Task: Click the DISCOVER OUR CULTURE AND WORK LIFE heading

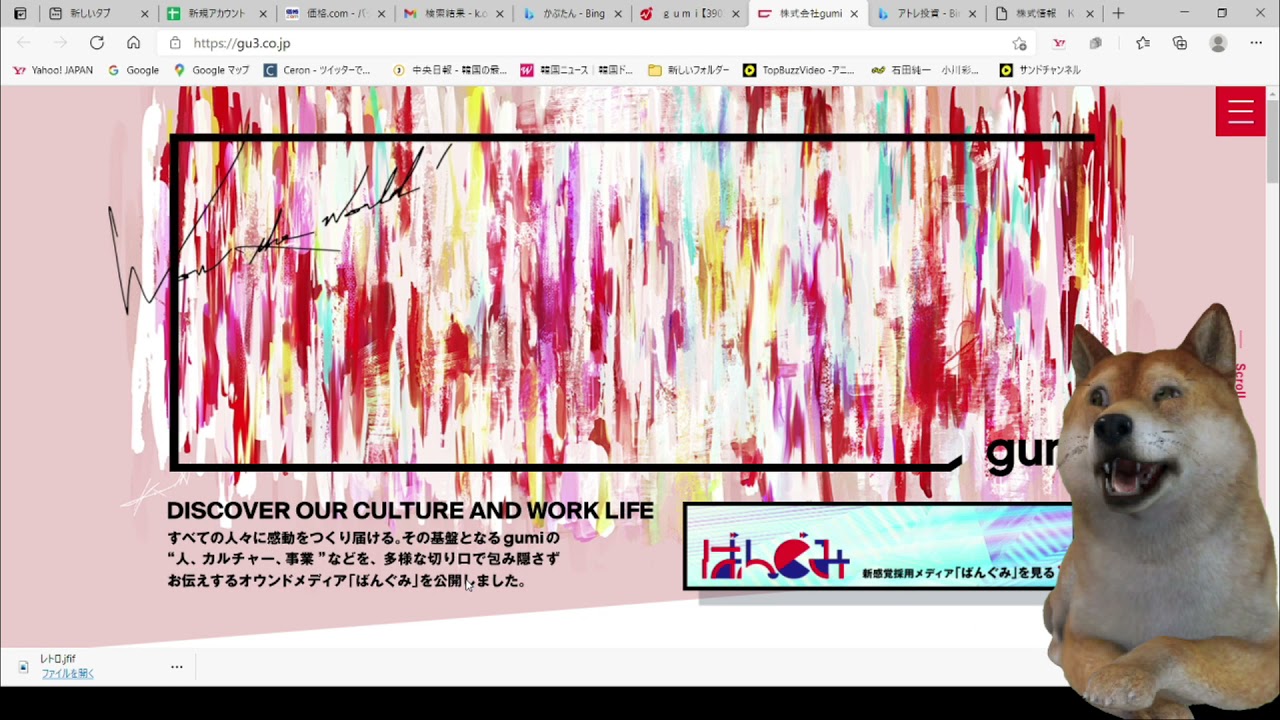Action: [x=410, y=511]
